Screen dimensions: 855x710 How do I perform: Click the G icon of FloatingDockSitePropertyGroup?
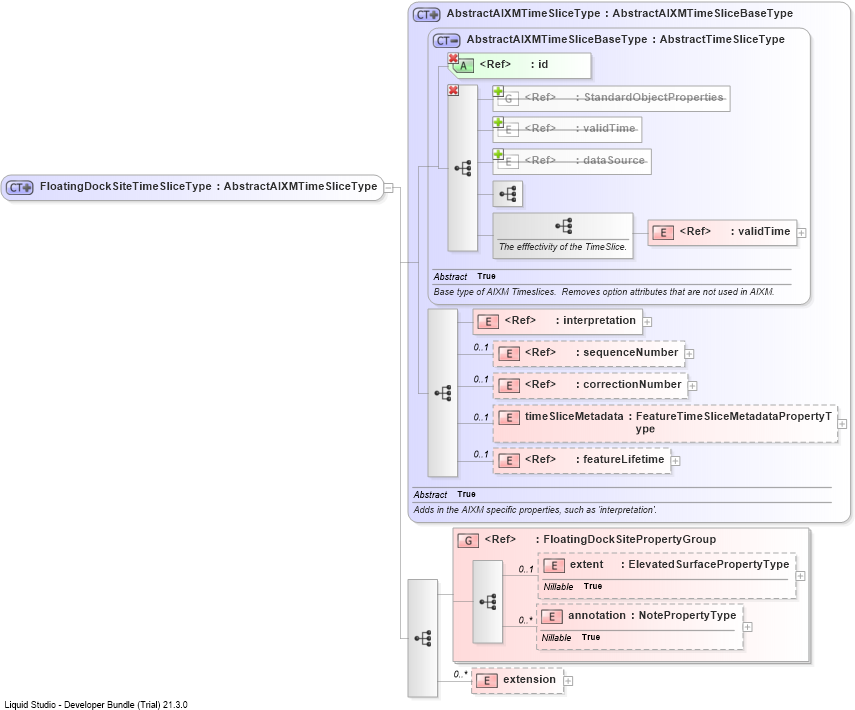pos(468,541)
